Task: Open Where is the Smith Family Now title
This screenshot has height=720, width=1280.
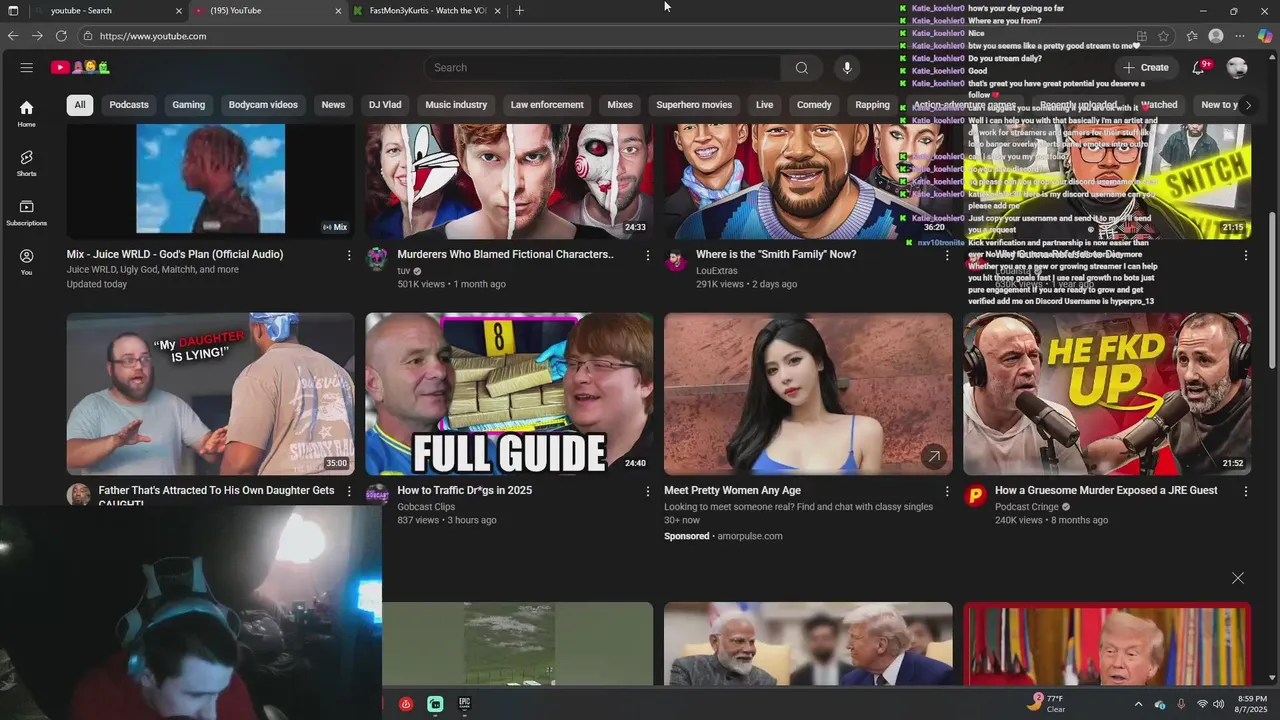Action: click(776, 255)
